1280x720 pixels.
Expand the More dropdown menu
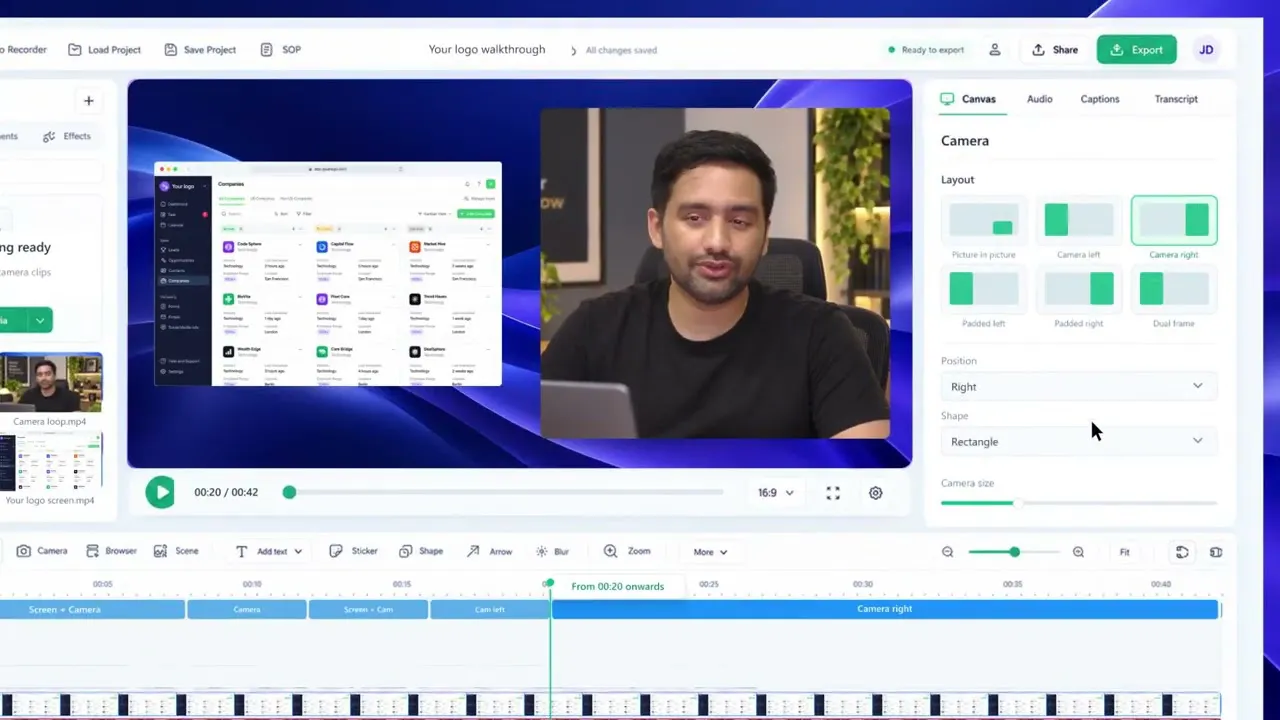click(x=711, y=552)
